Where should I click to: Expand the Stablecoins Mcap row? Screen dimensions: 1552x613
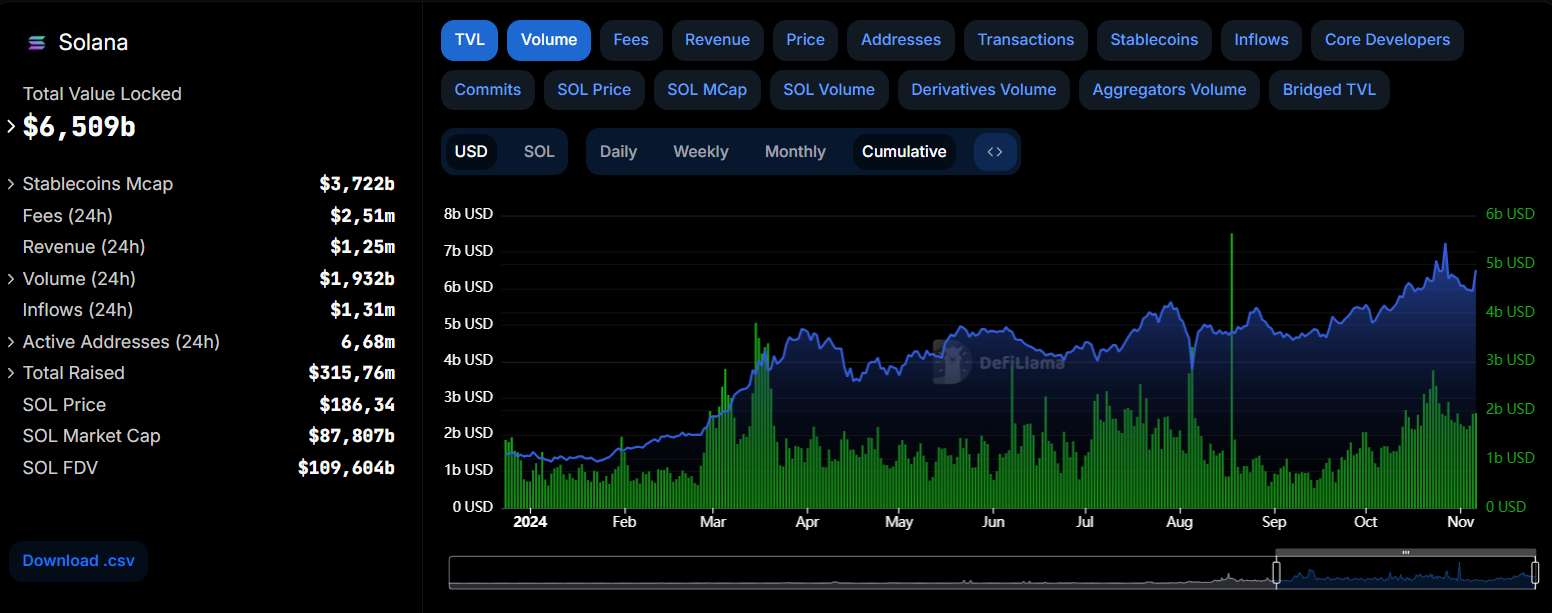coord(11,184)
